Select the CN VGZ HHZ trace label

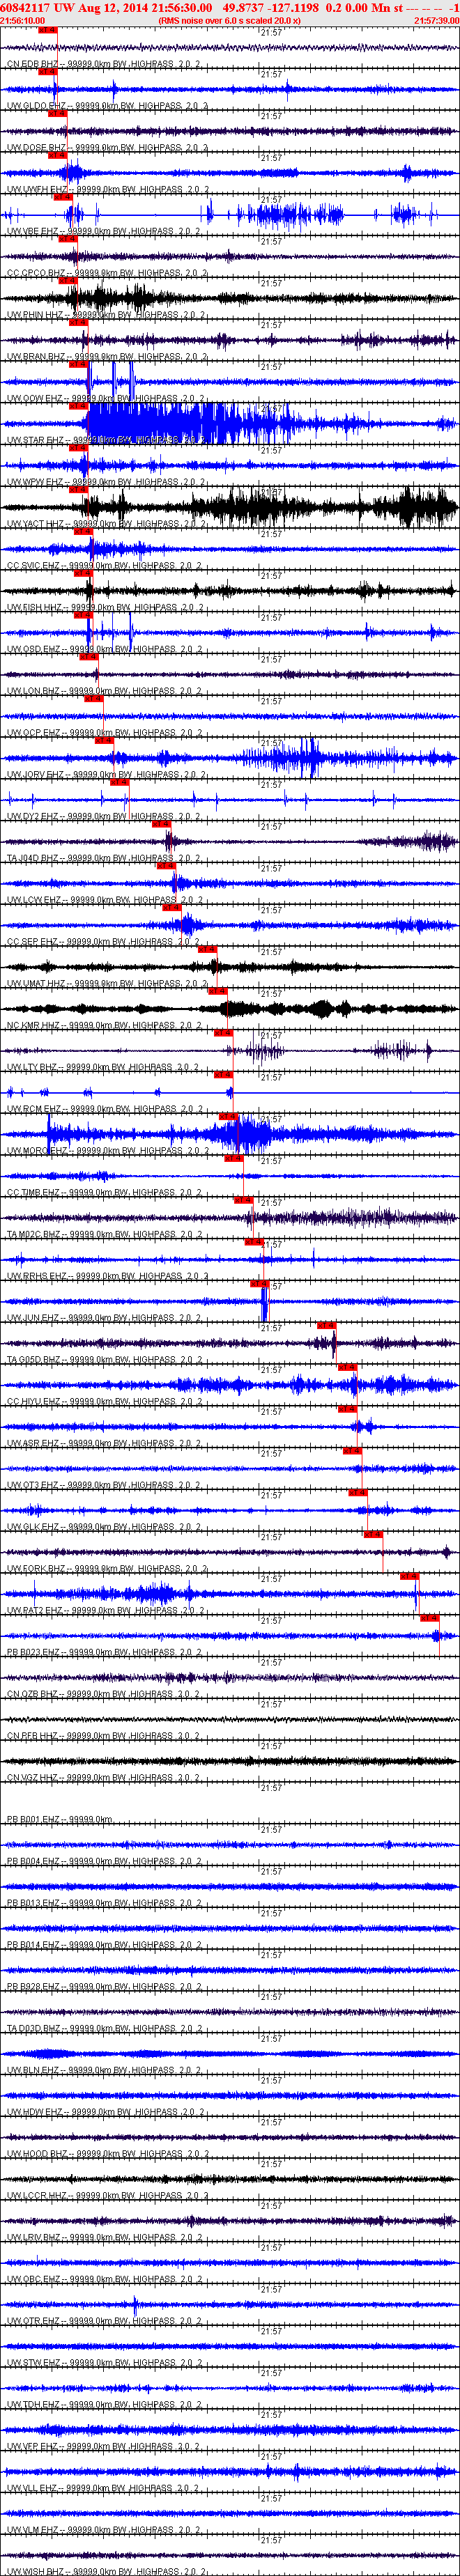[x=103, y=1778]
